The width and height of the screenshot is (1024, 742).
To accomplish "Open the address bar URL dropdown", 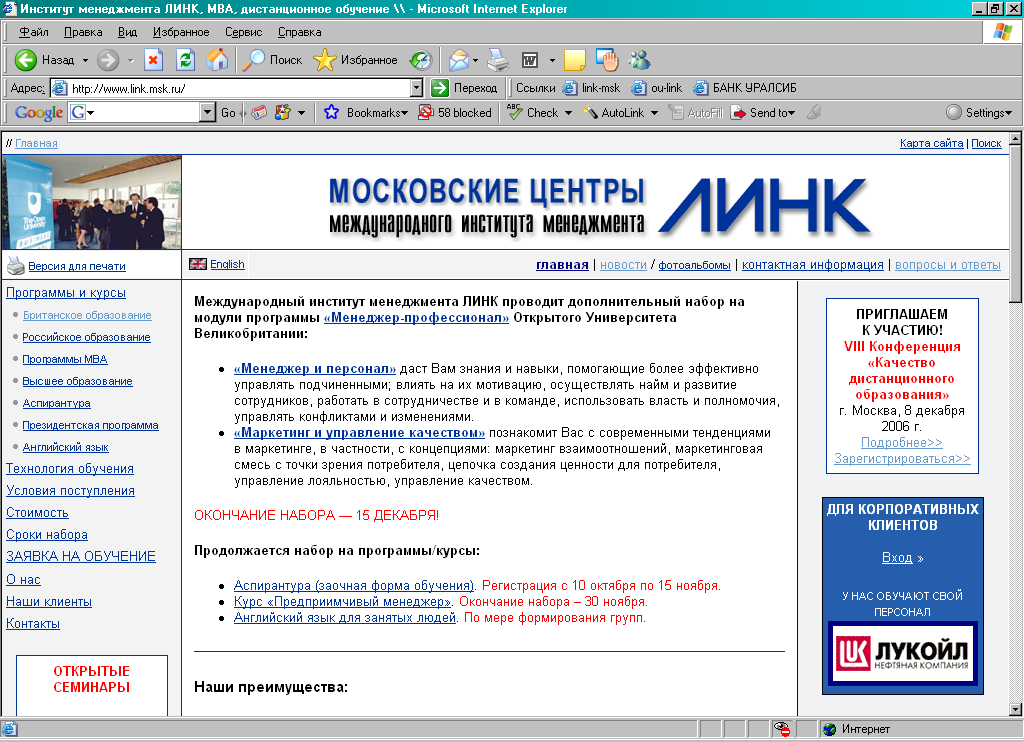I will pyautogui.click(x=417, y=88).
